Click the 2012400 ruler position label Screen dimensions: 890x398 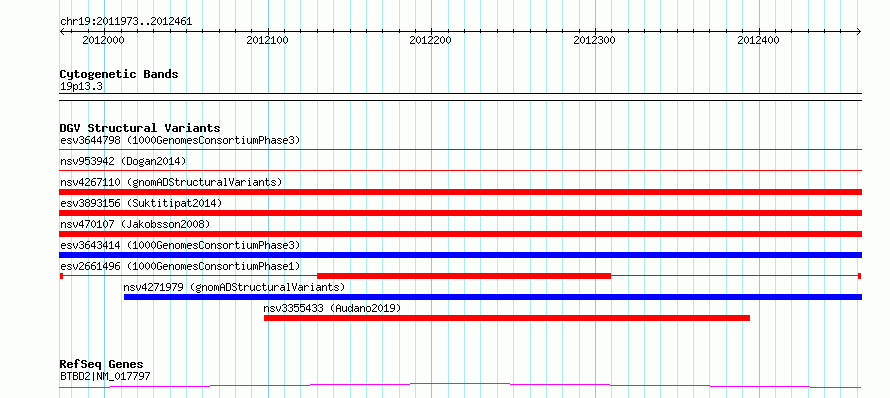[x=758, y=41]
